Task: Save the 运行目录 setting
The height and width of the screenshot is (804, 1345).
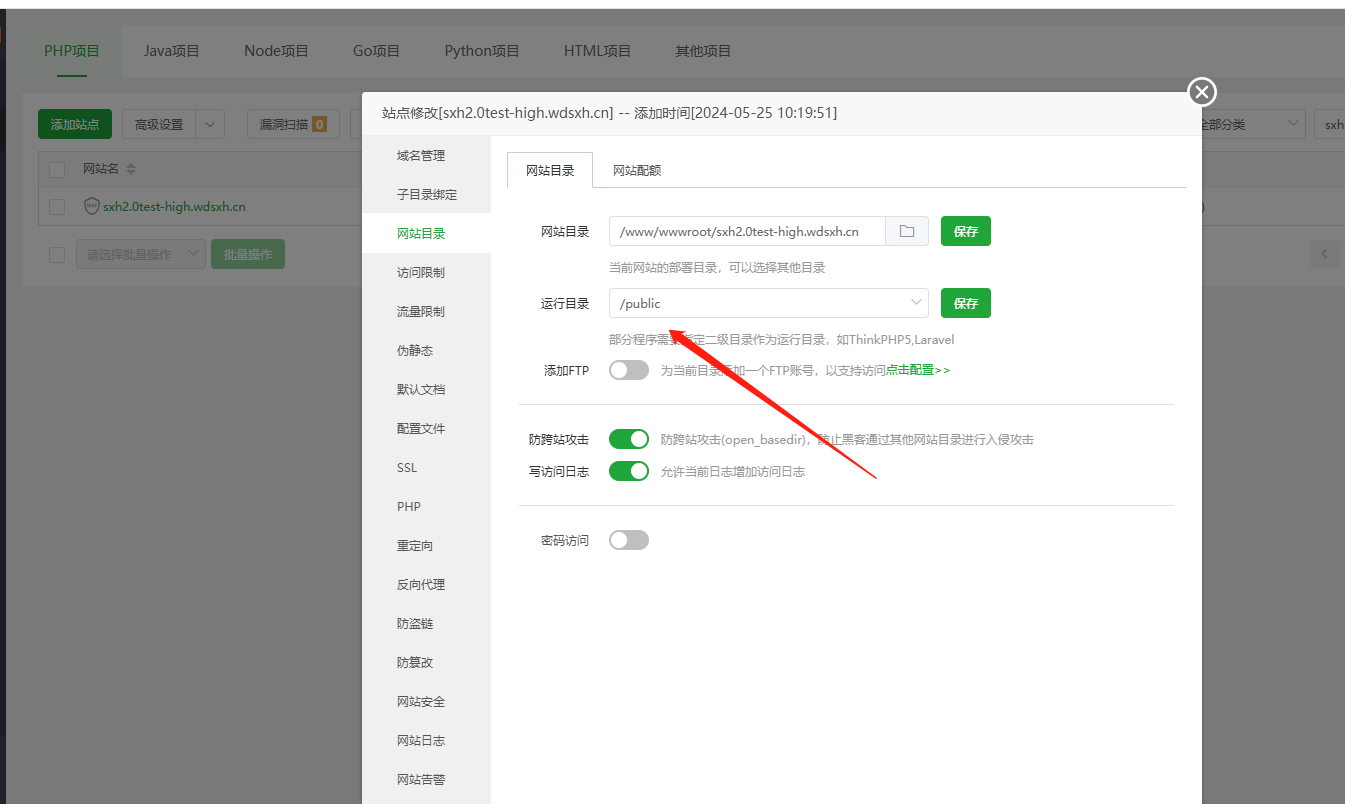Action: [966, 303]
